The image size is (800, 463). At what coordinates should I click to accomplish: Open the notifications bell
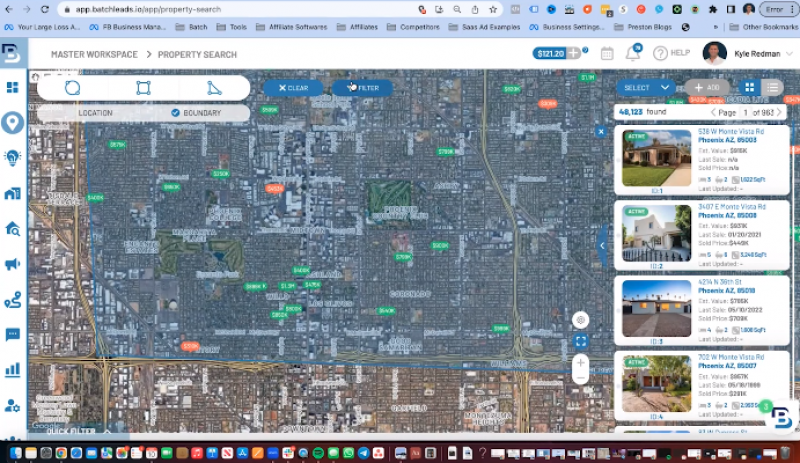click(x=633, y=53)
